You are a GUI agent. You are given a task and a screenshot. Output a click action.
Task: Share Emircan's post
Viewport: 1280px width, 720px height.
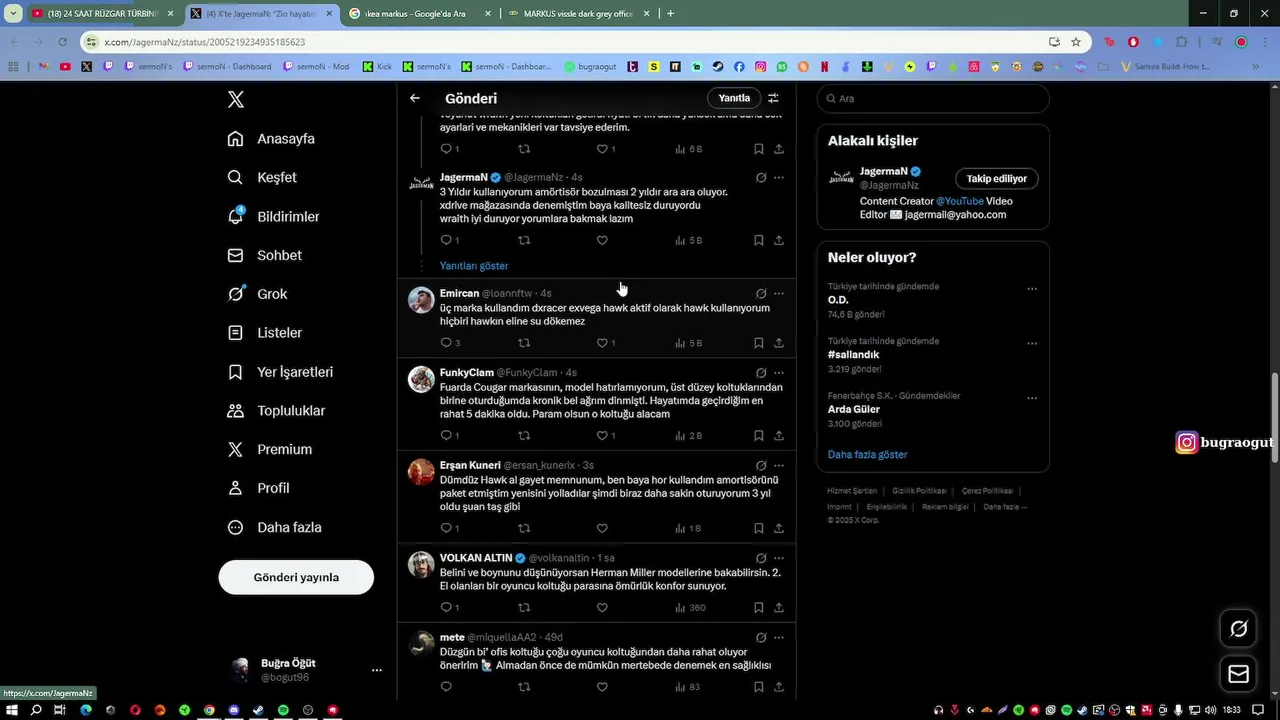pos(779,343)
